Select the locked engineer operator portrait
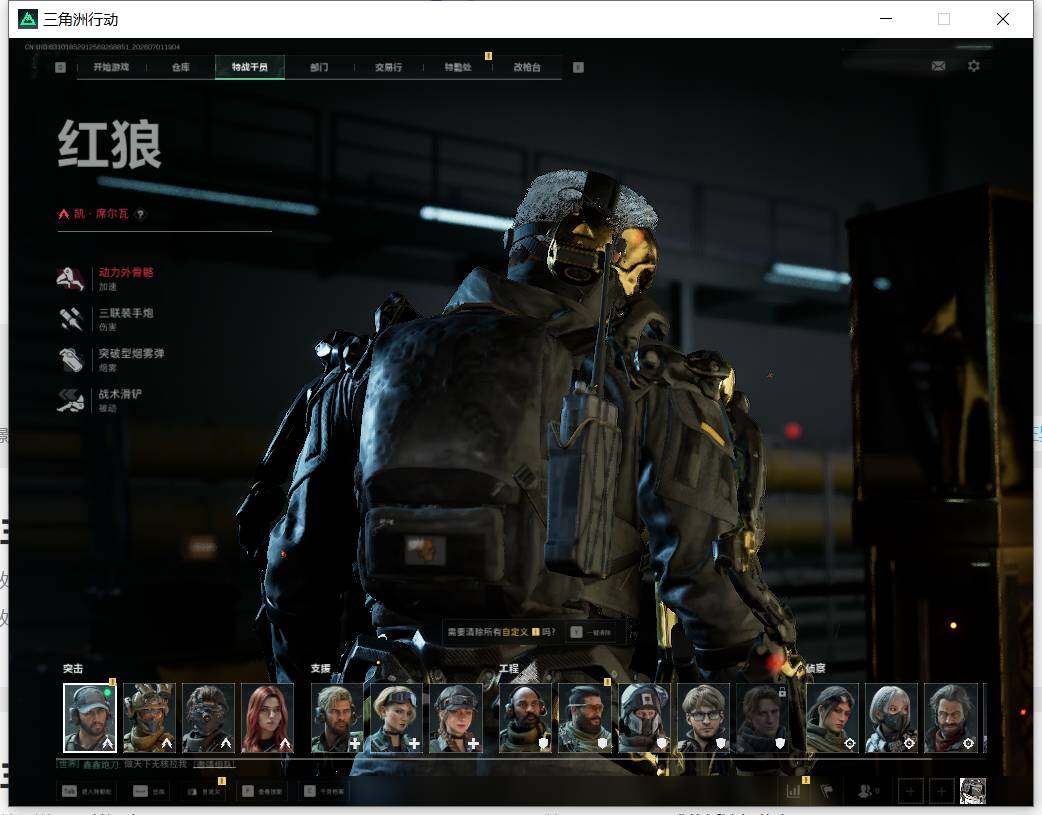 763,718
